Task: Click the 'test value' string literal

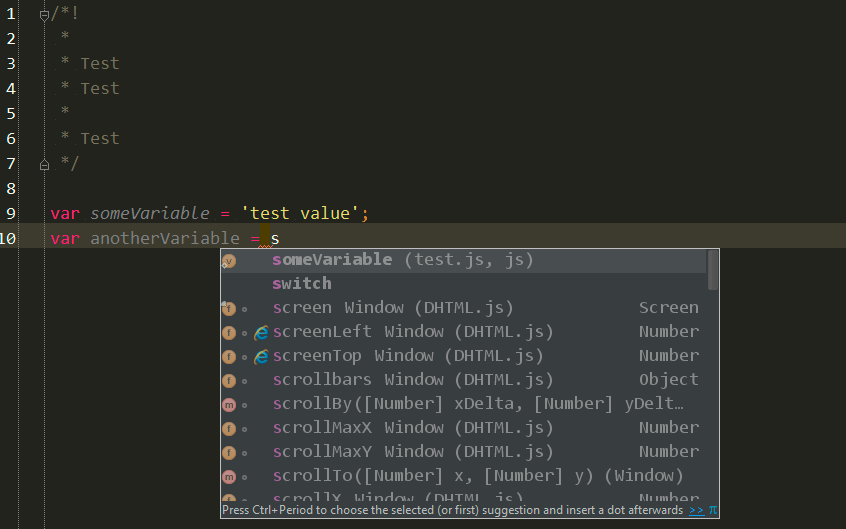Action: click(x=299, y=214)
